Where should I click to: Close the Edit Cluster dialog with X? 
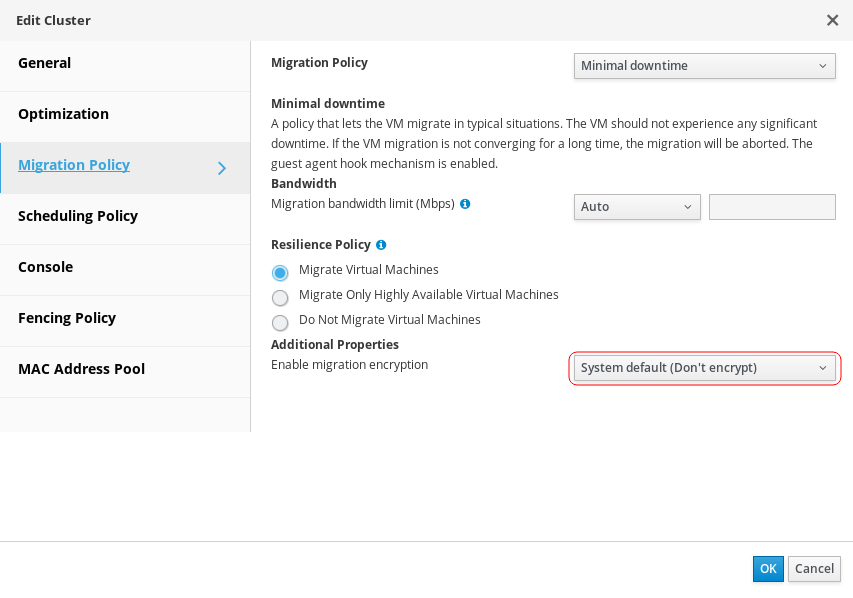pos(832,20)
